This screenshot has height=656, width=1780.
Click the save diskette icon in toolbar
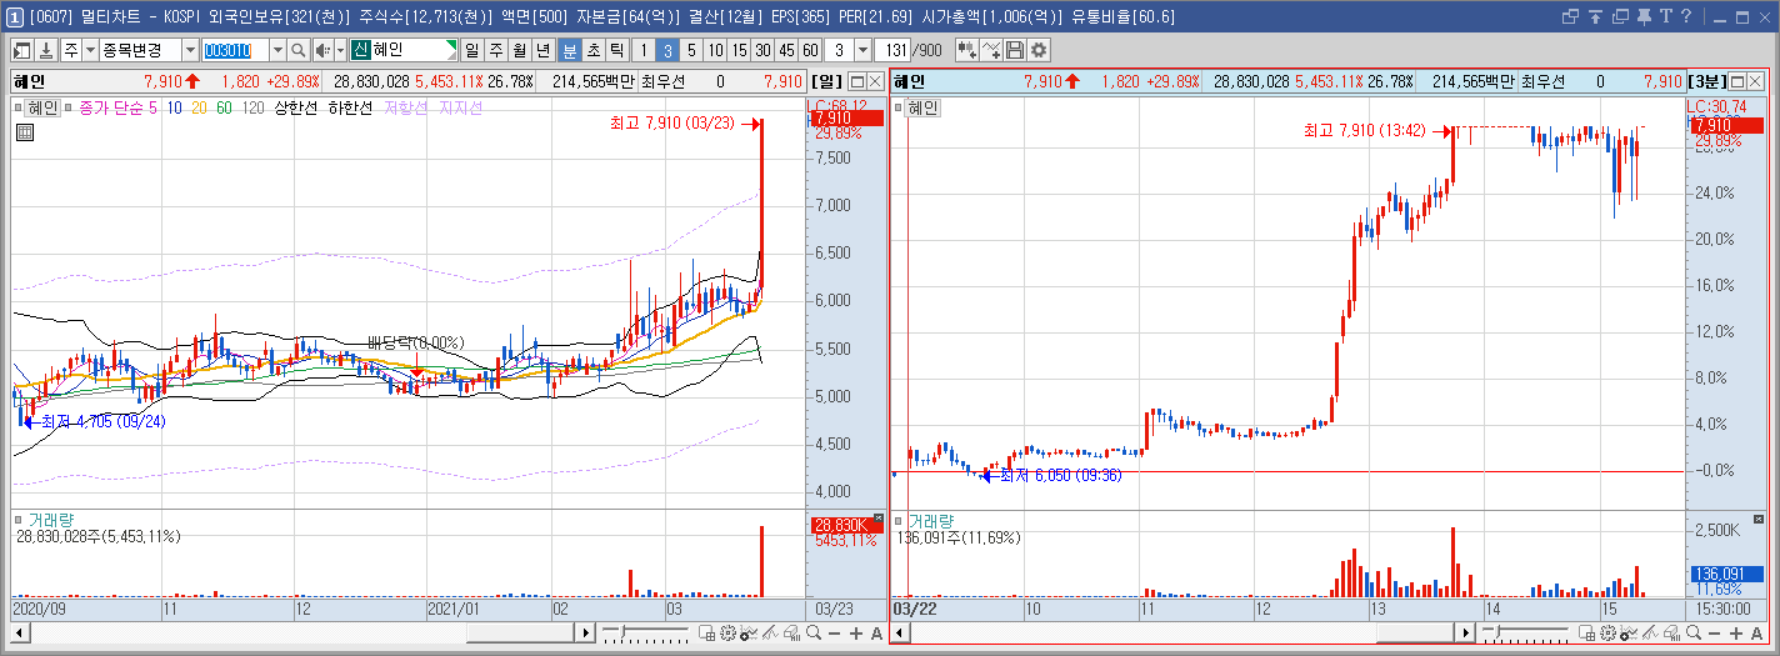click(x=1015, y=50)
